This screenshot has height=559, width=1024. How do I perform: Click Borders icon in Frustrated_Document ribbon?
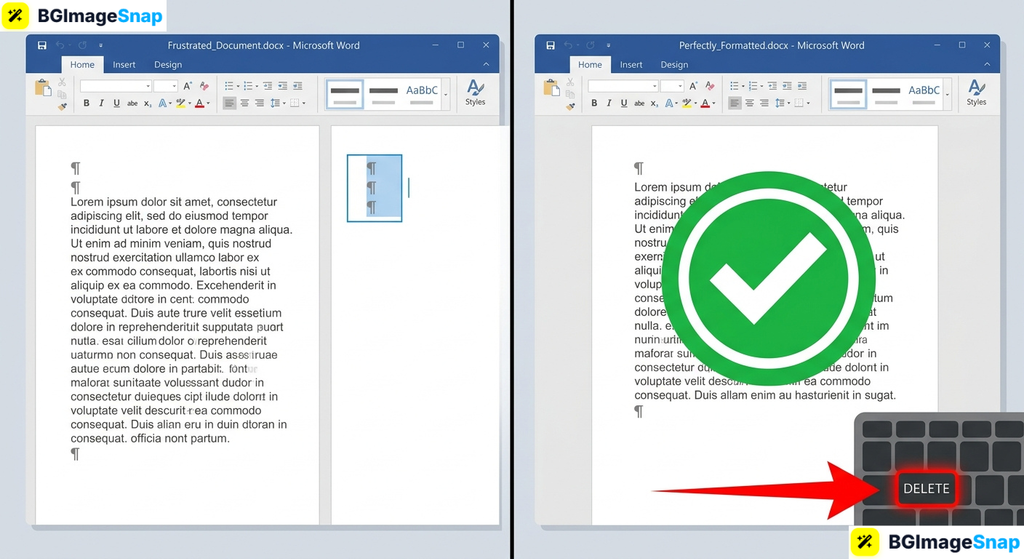(x=295, y=103)
